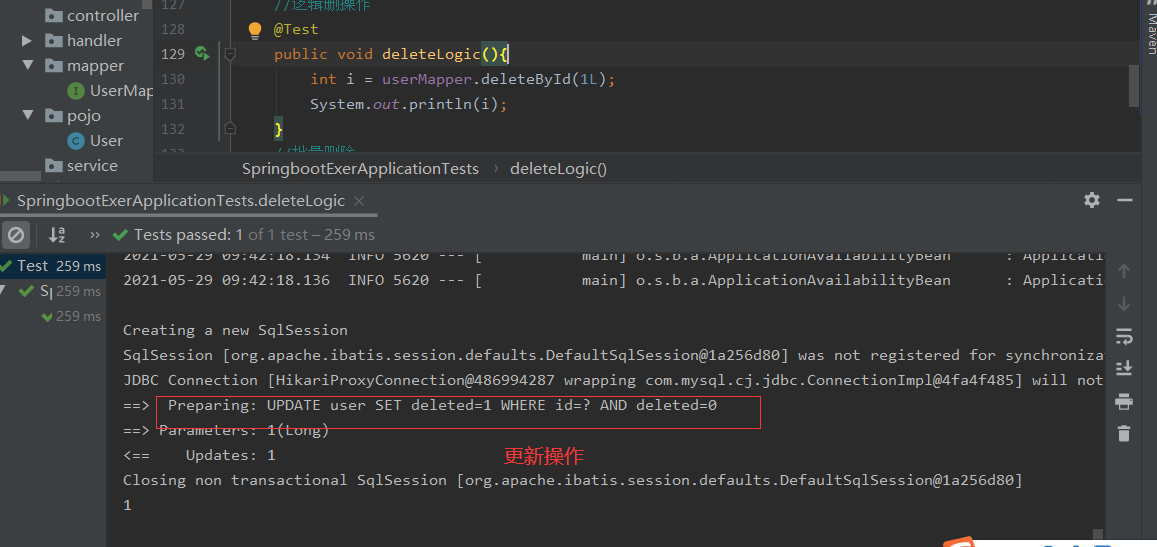
Task: Click the fold end marker at line 132
Action: pos(229,128)
